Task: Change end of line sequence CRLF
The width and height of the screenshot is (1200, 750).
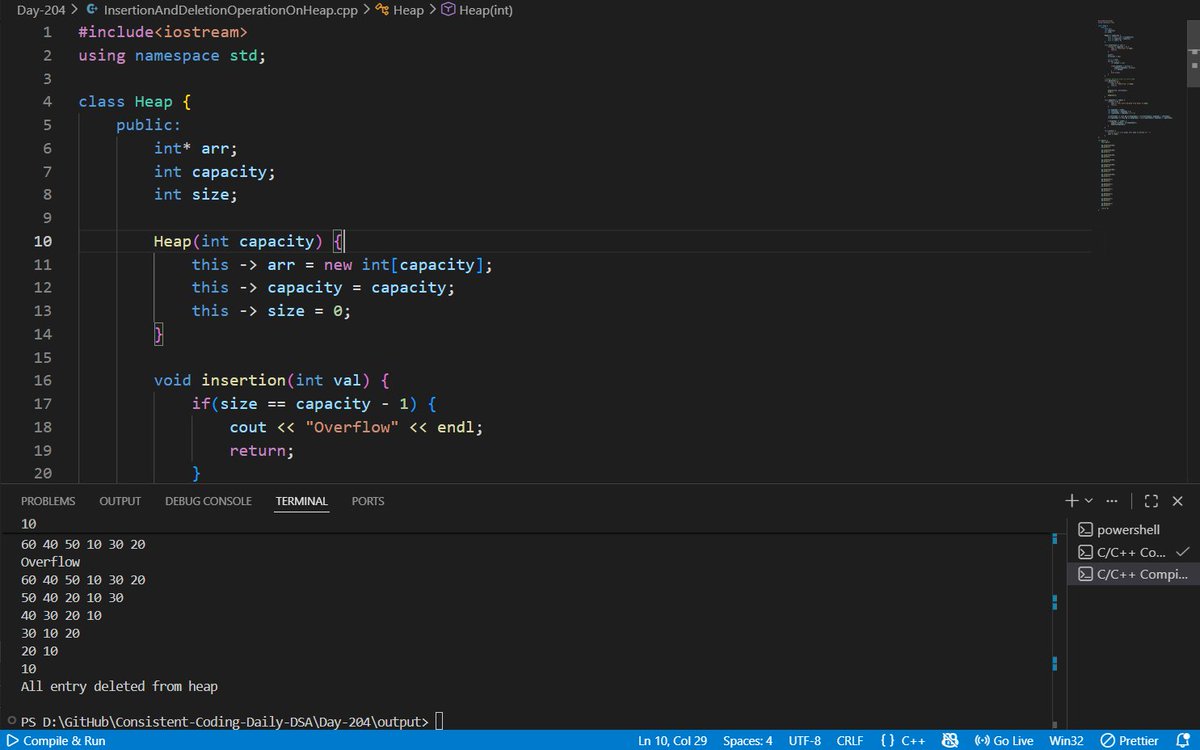Action: coord(850,741)
